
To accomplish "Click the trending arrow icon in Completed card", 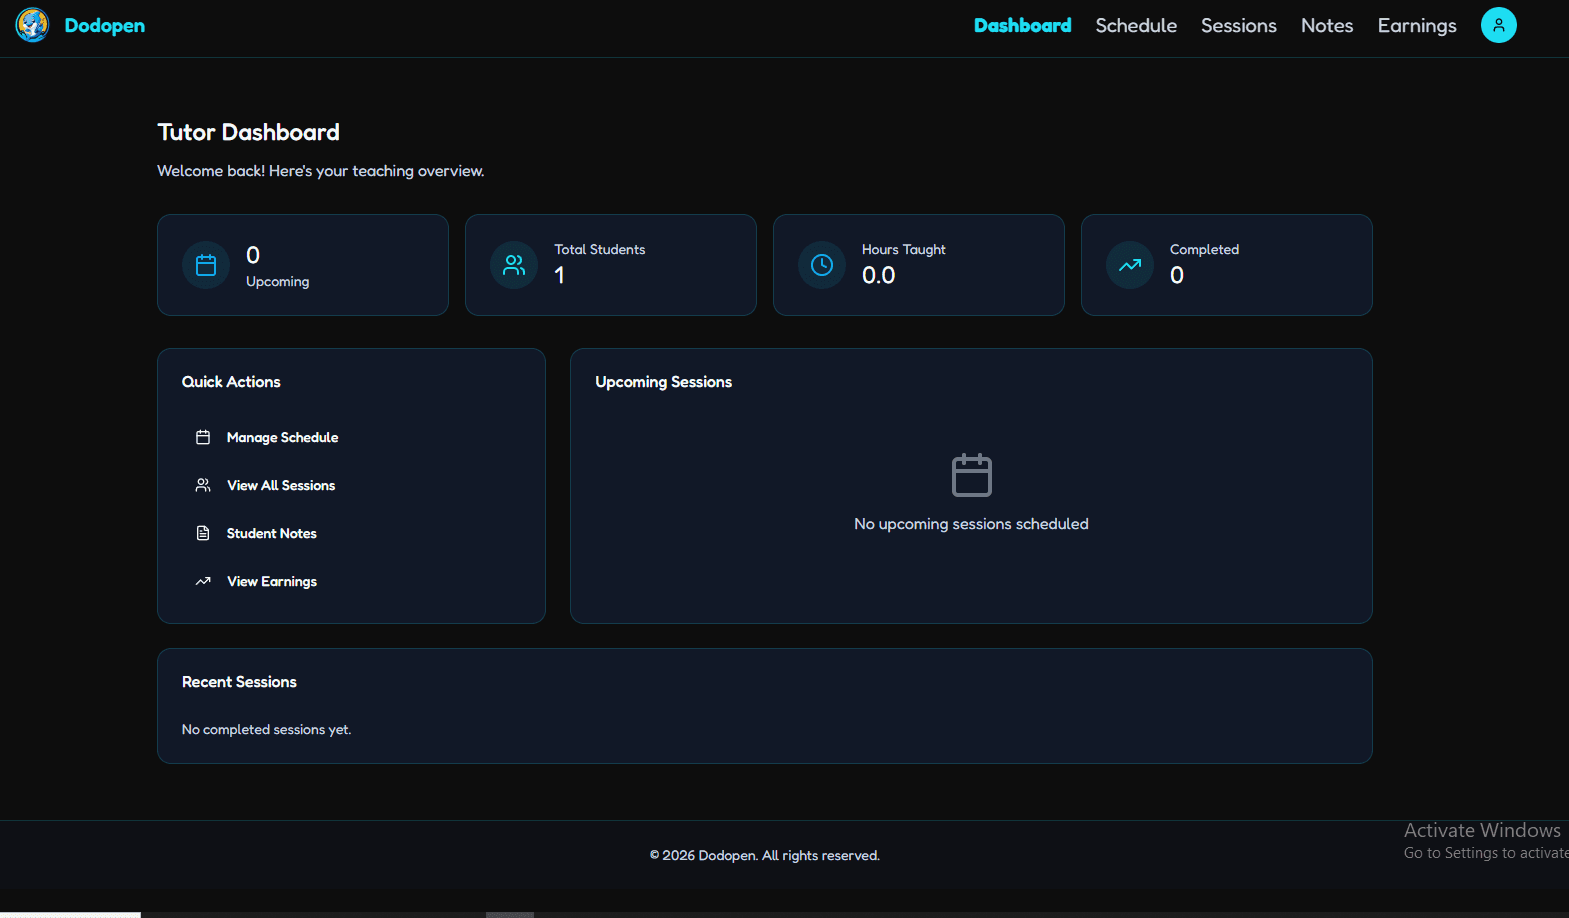I will click(1130, 265).
